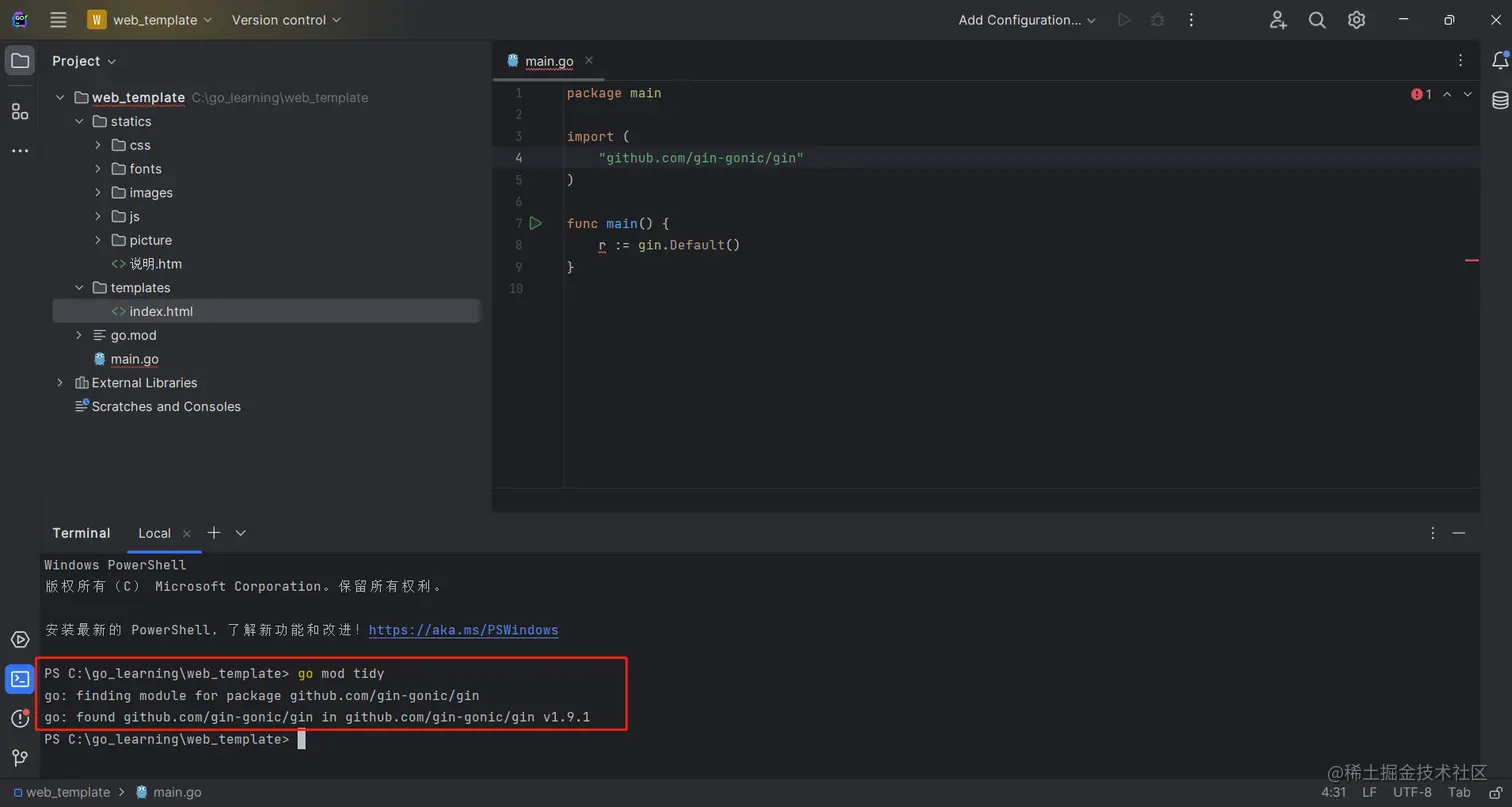Click the Search Everywhere magnifier icon

click(x=1317, y=20)
